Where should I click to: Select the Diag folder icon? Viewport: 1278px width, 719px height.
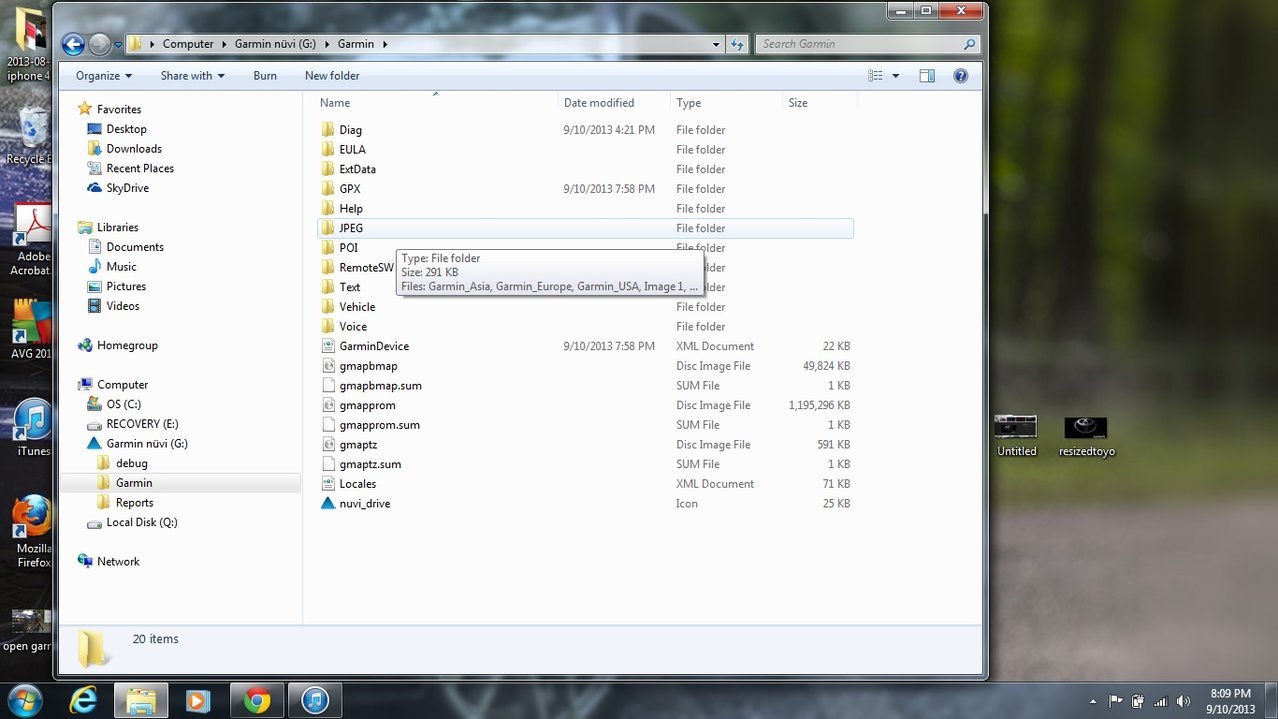click(x=328, y=130)
